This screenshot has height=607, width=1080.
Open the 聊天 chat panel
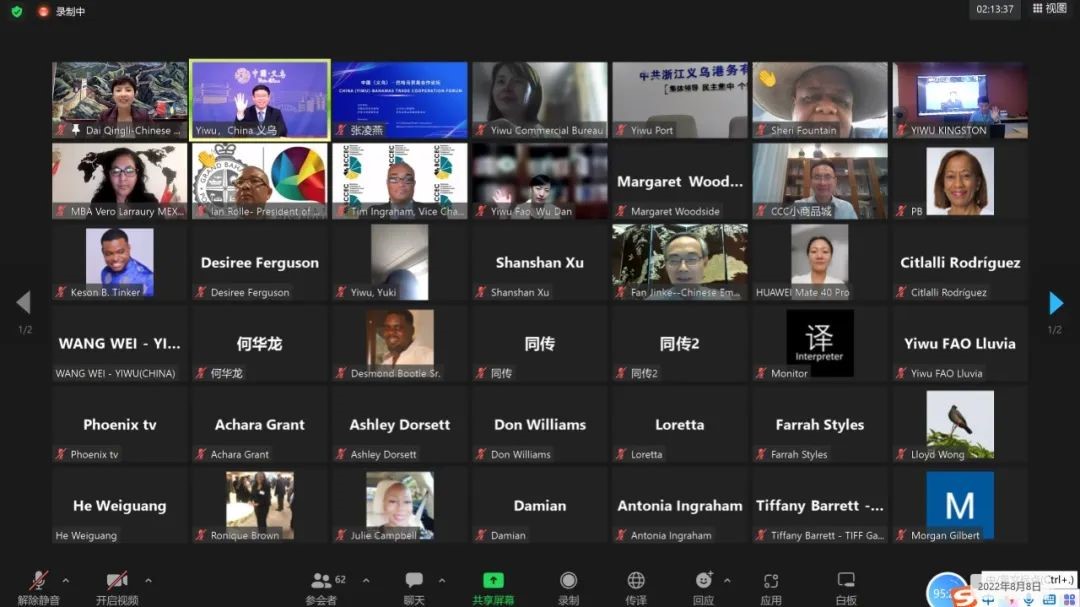(414, 588)
